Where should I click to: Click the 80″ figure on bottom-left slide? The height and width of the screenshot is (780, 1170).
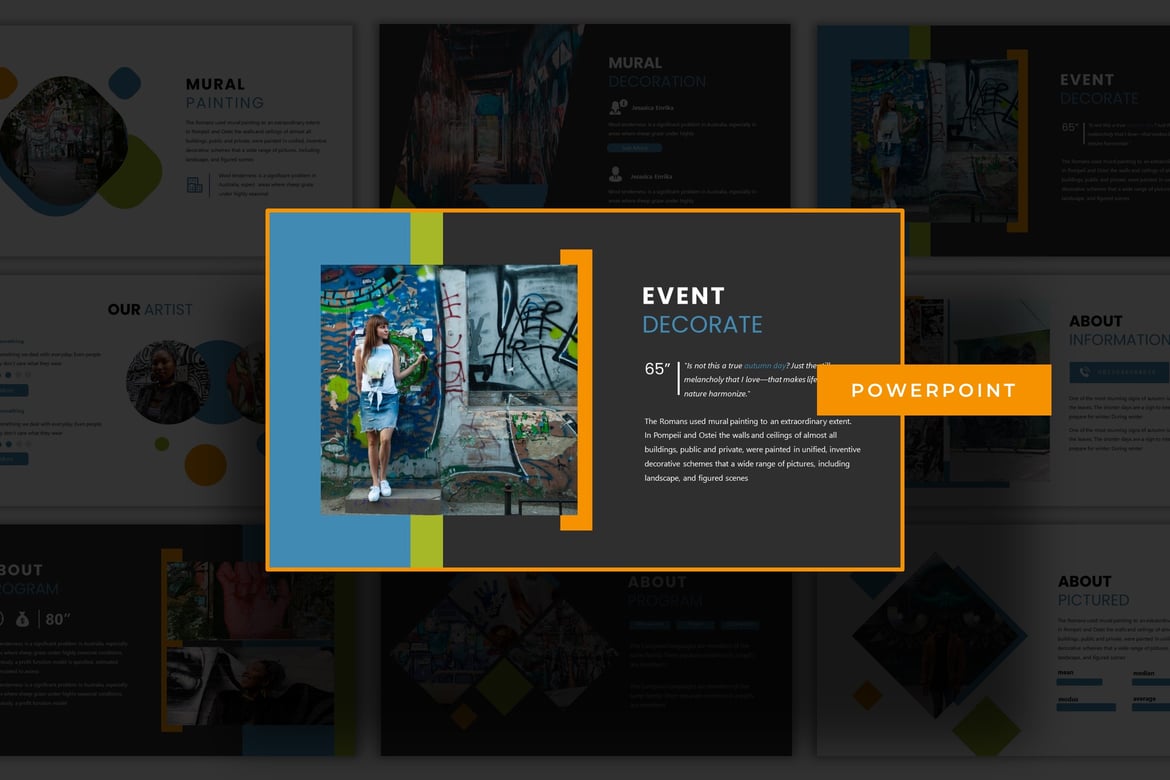click(57, 620)
